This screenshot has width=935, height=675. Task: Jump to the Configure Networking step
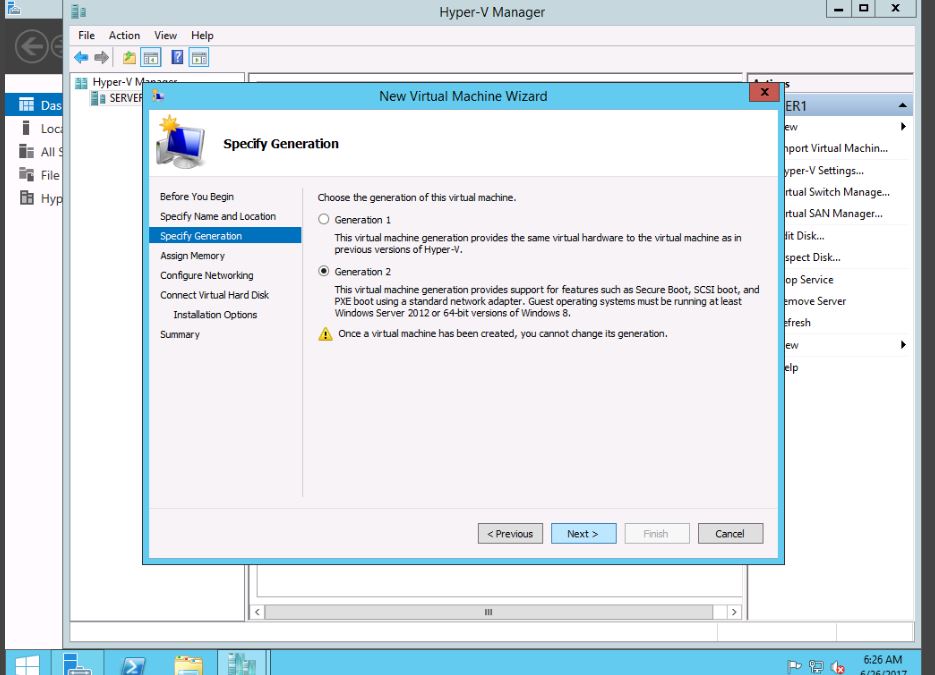coord(206,275)
